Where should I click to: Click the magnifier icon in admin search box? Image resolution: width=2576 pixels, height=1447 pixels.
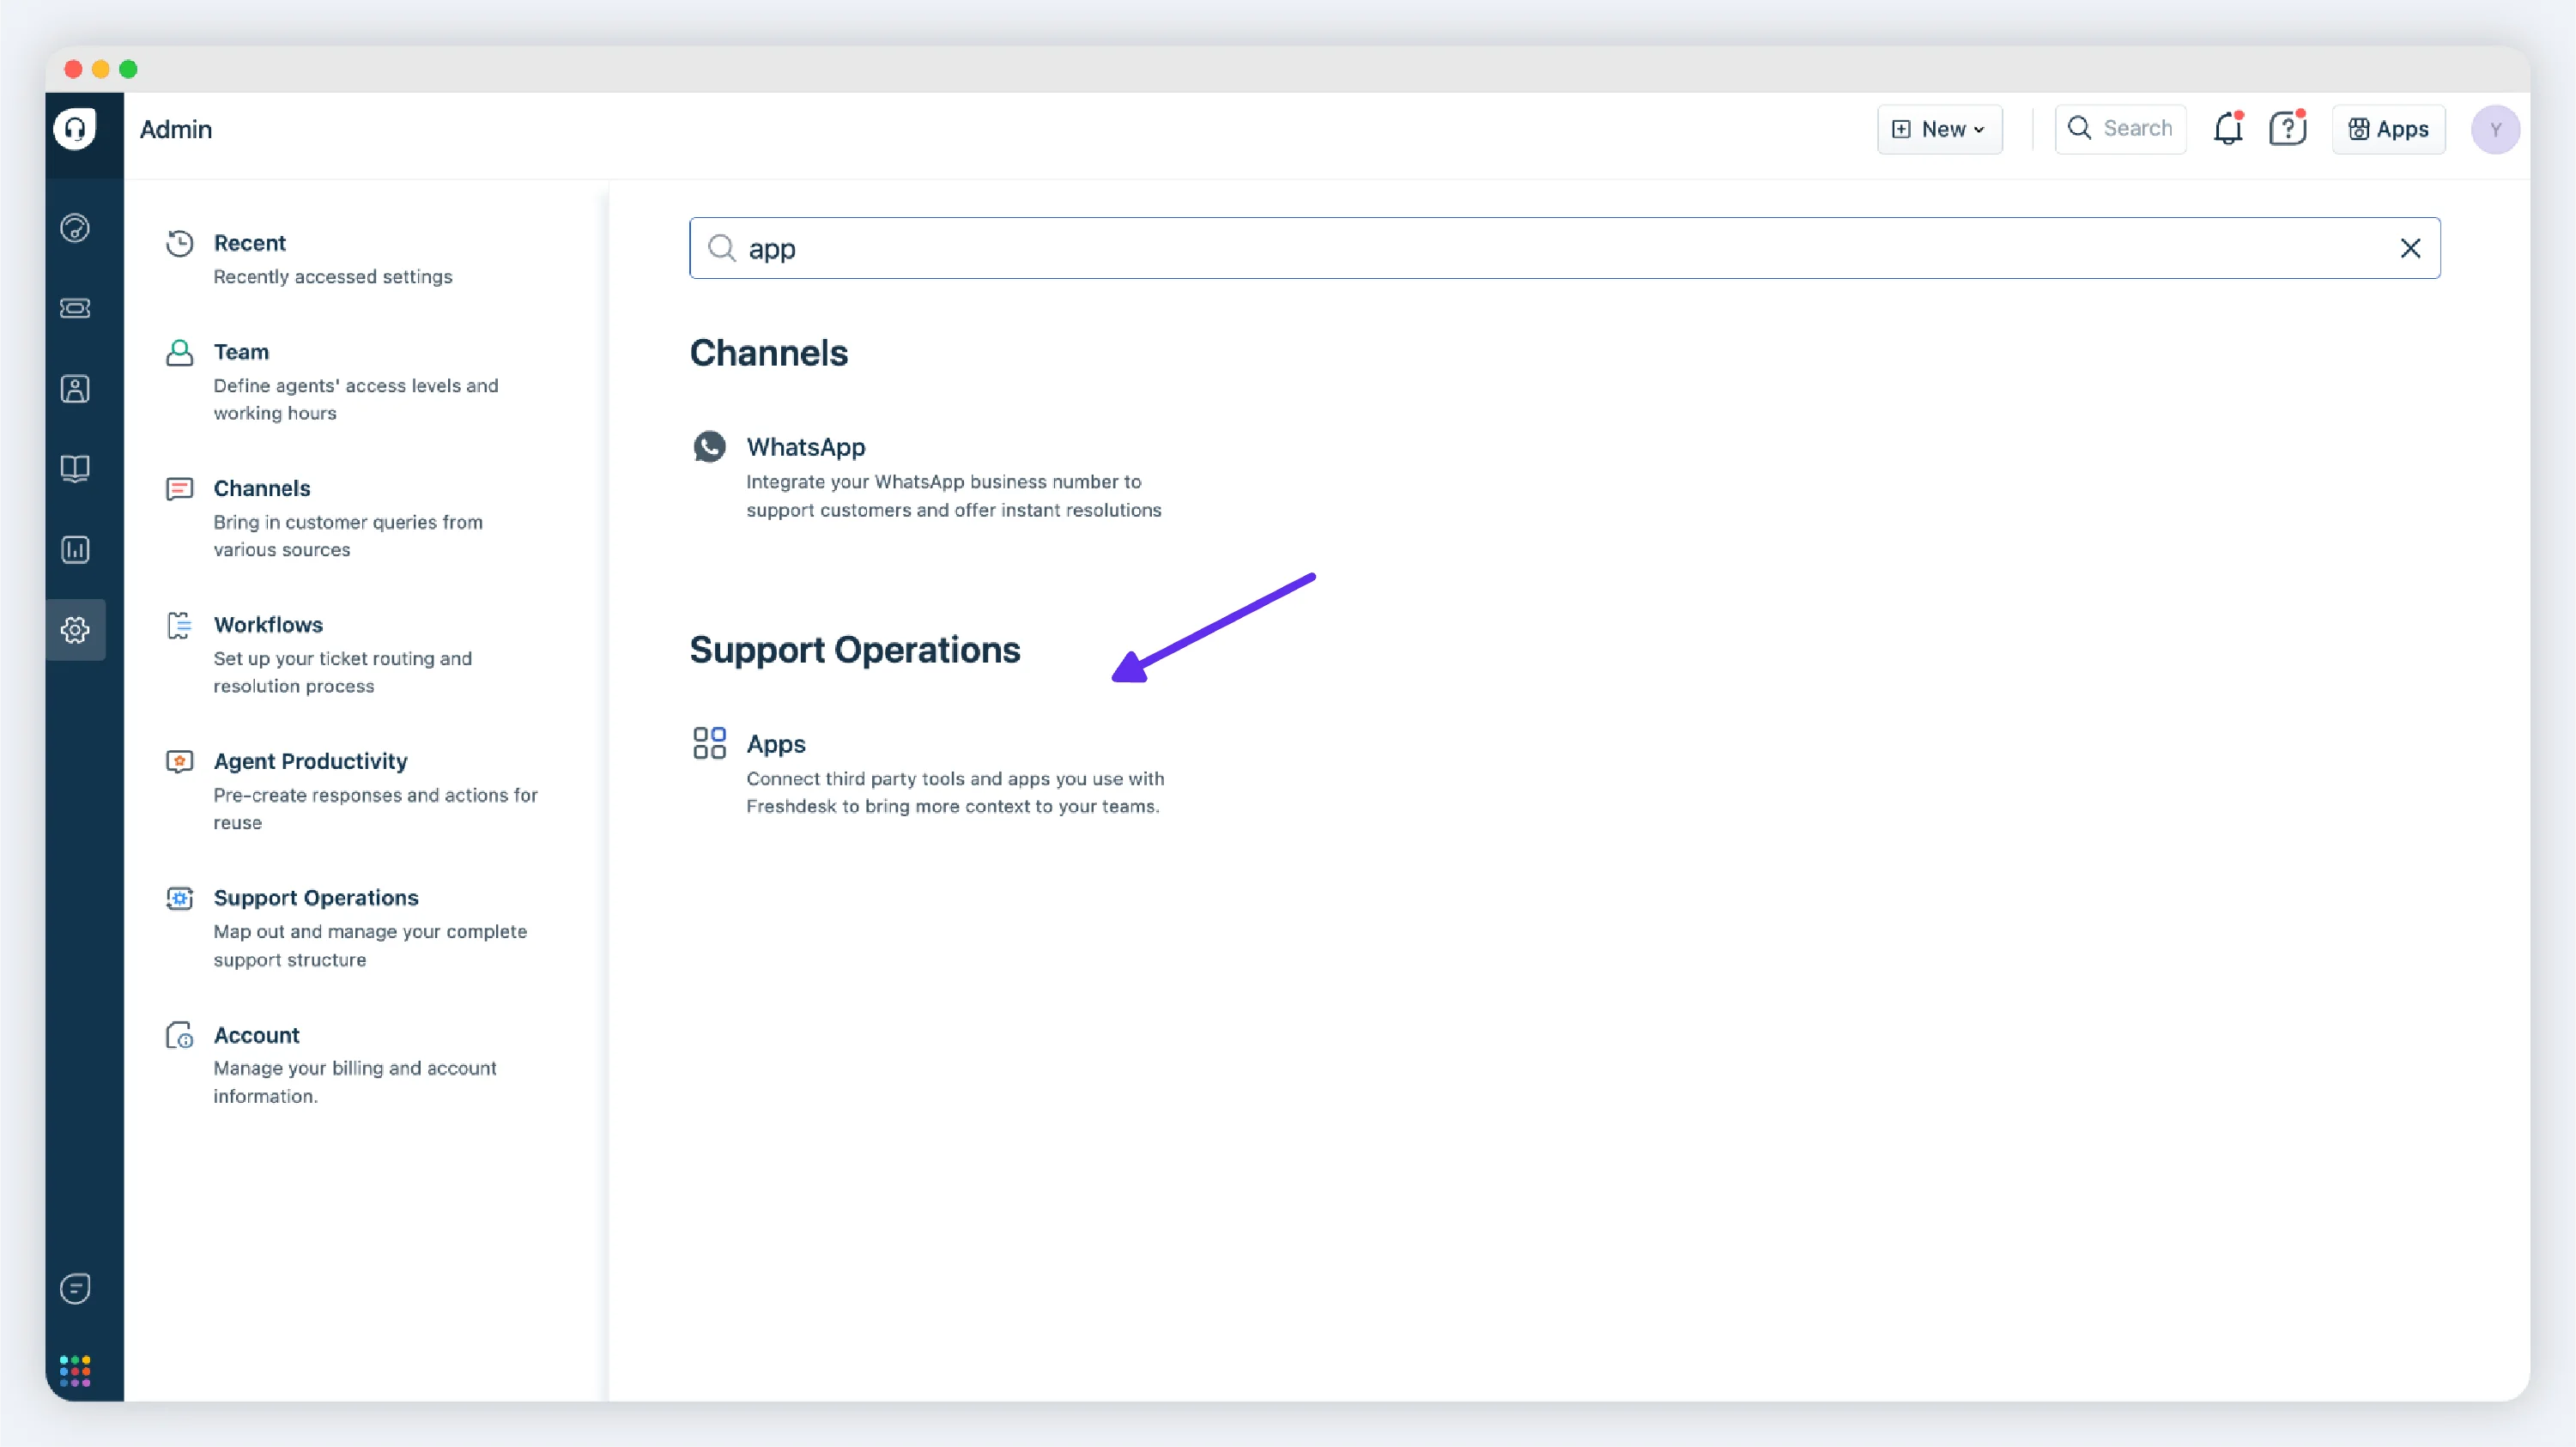[721, 248]
